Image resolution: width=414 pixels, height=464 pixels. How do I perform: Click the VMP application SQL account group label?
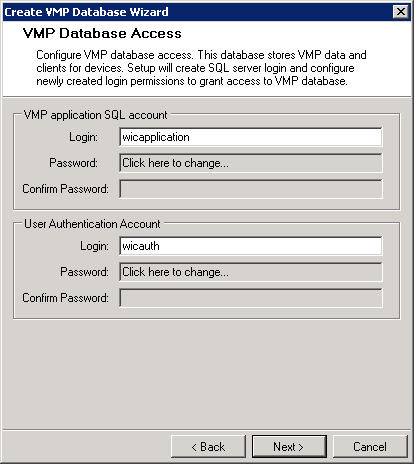click(x=96, y=115)
